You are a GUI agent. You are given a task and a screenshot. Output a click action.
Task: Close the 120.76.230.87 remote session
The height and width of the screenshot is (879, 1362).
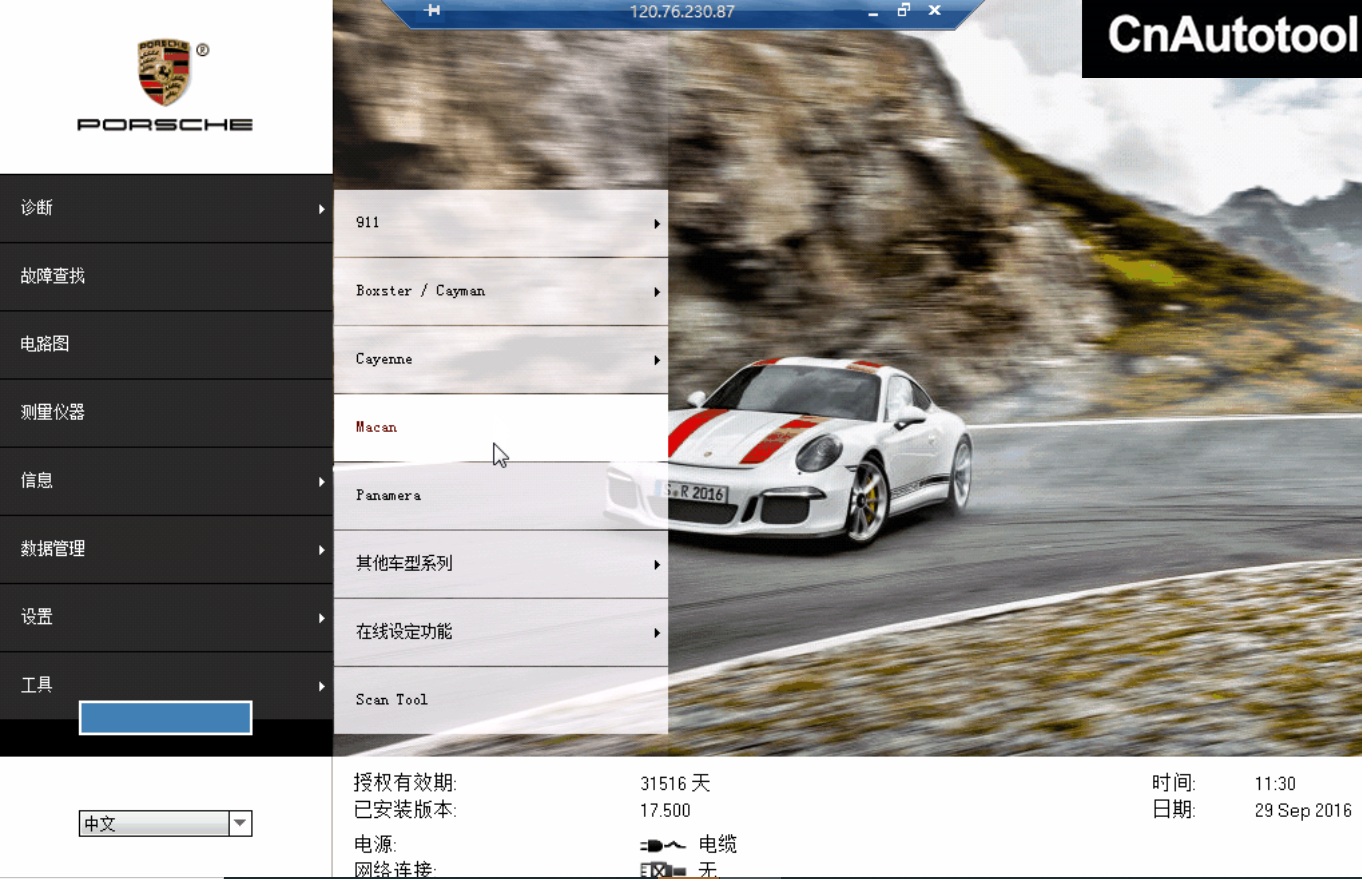[934, 10]
